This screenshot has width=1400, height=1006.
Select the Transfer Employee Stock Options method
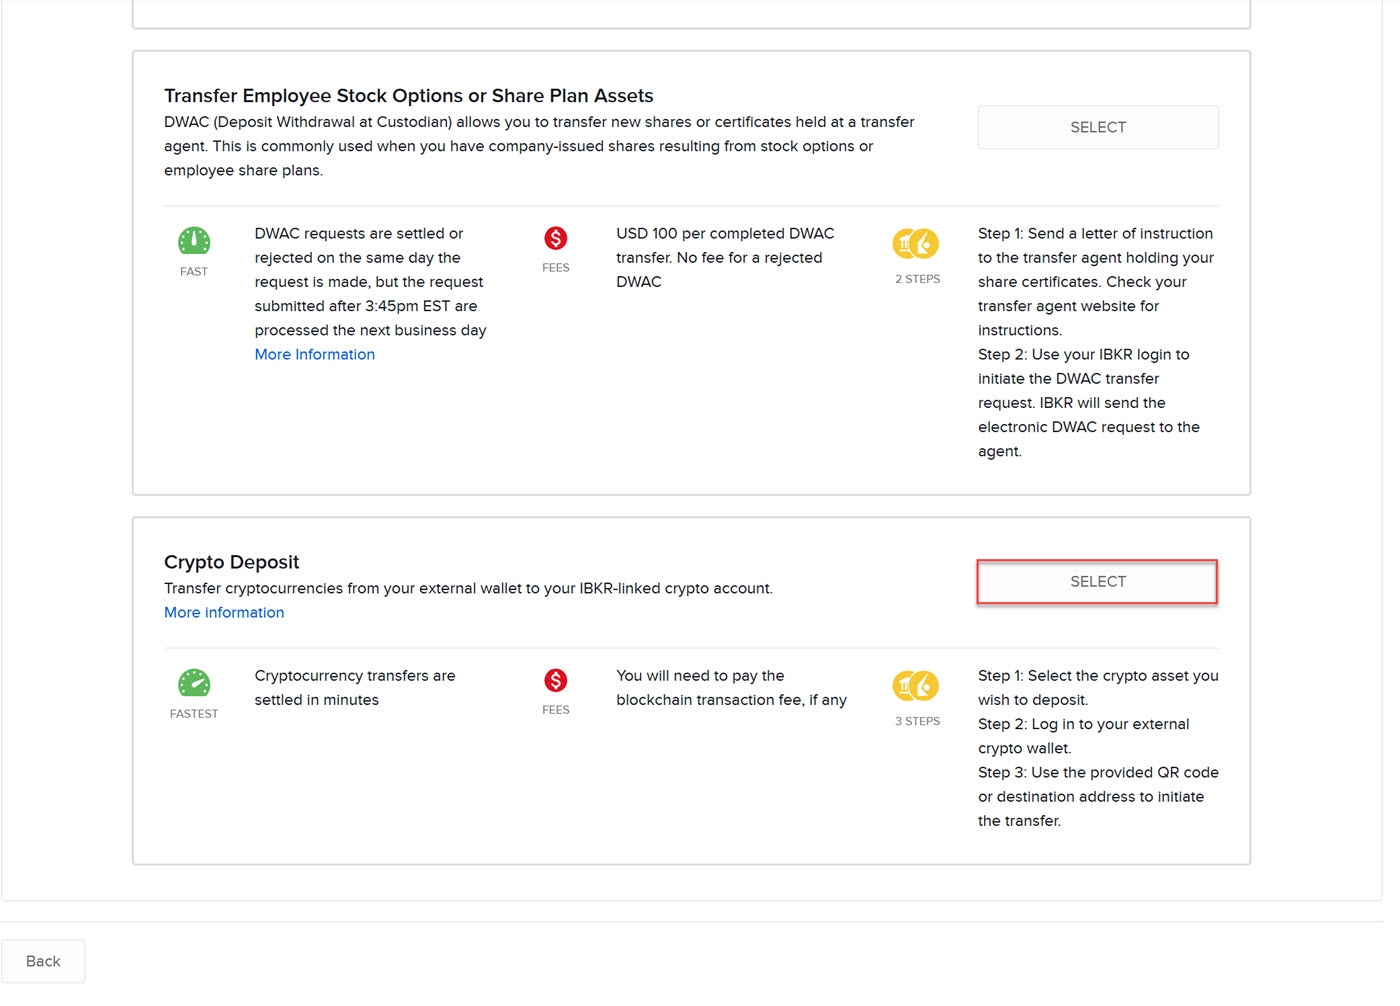[1097, 128]
